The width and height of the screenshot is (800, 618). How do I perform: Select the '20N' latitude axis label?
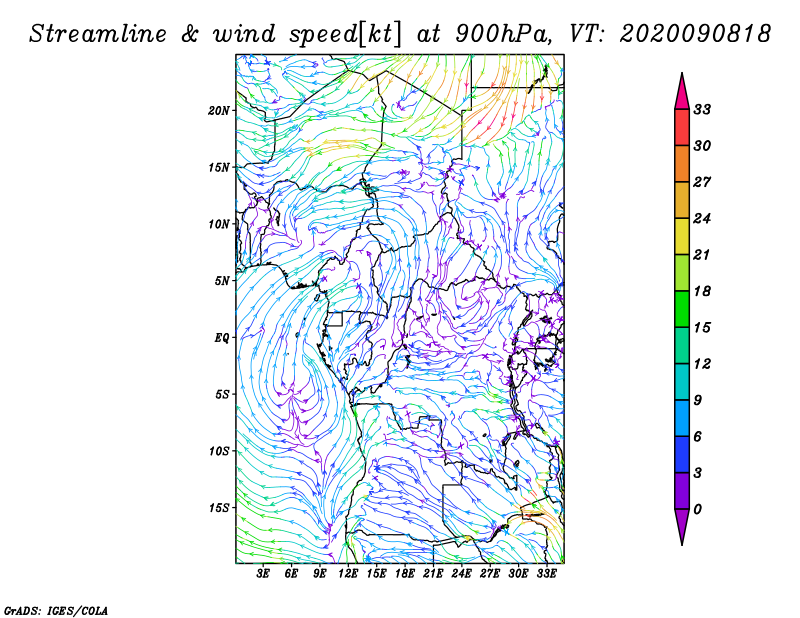219,111
